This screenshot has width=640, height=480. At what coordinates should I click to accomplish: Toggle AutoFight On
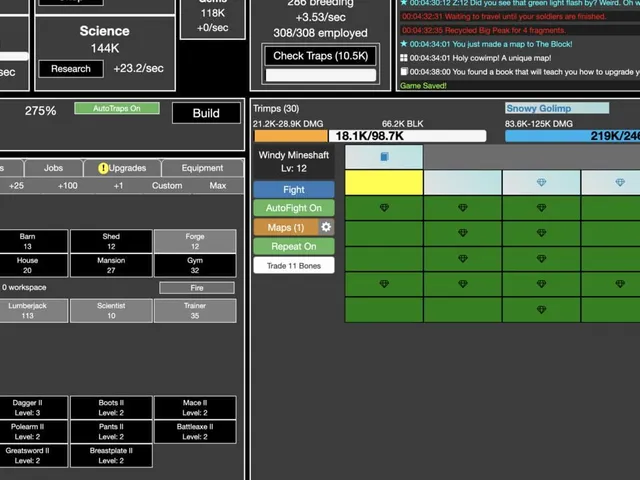point(294,208)
